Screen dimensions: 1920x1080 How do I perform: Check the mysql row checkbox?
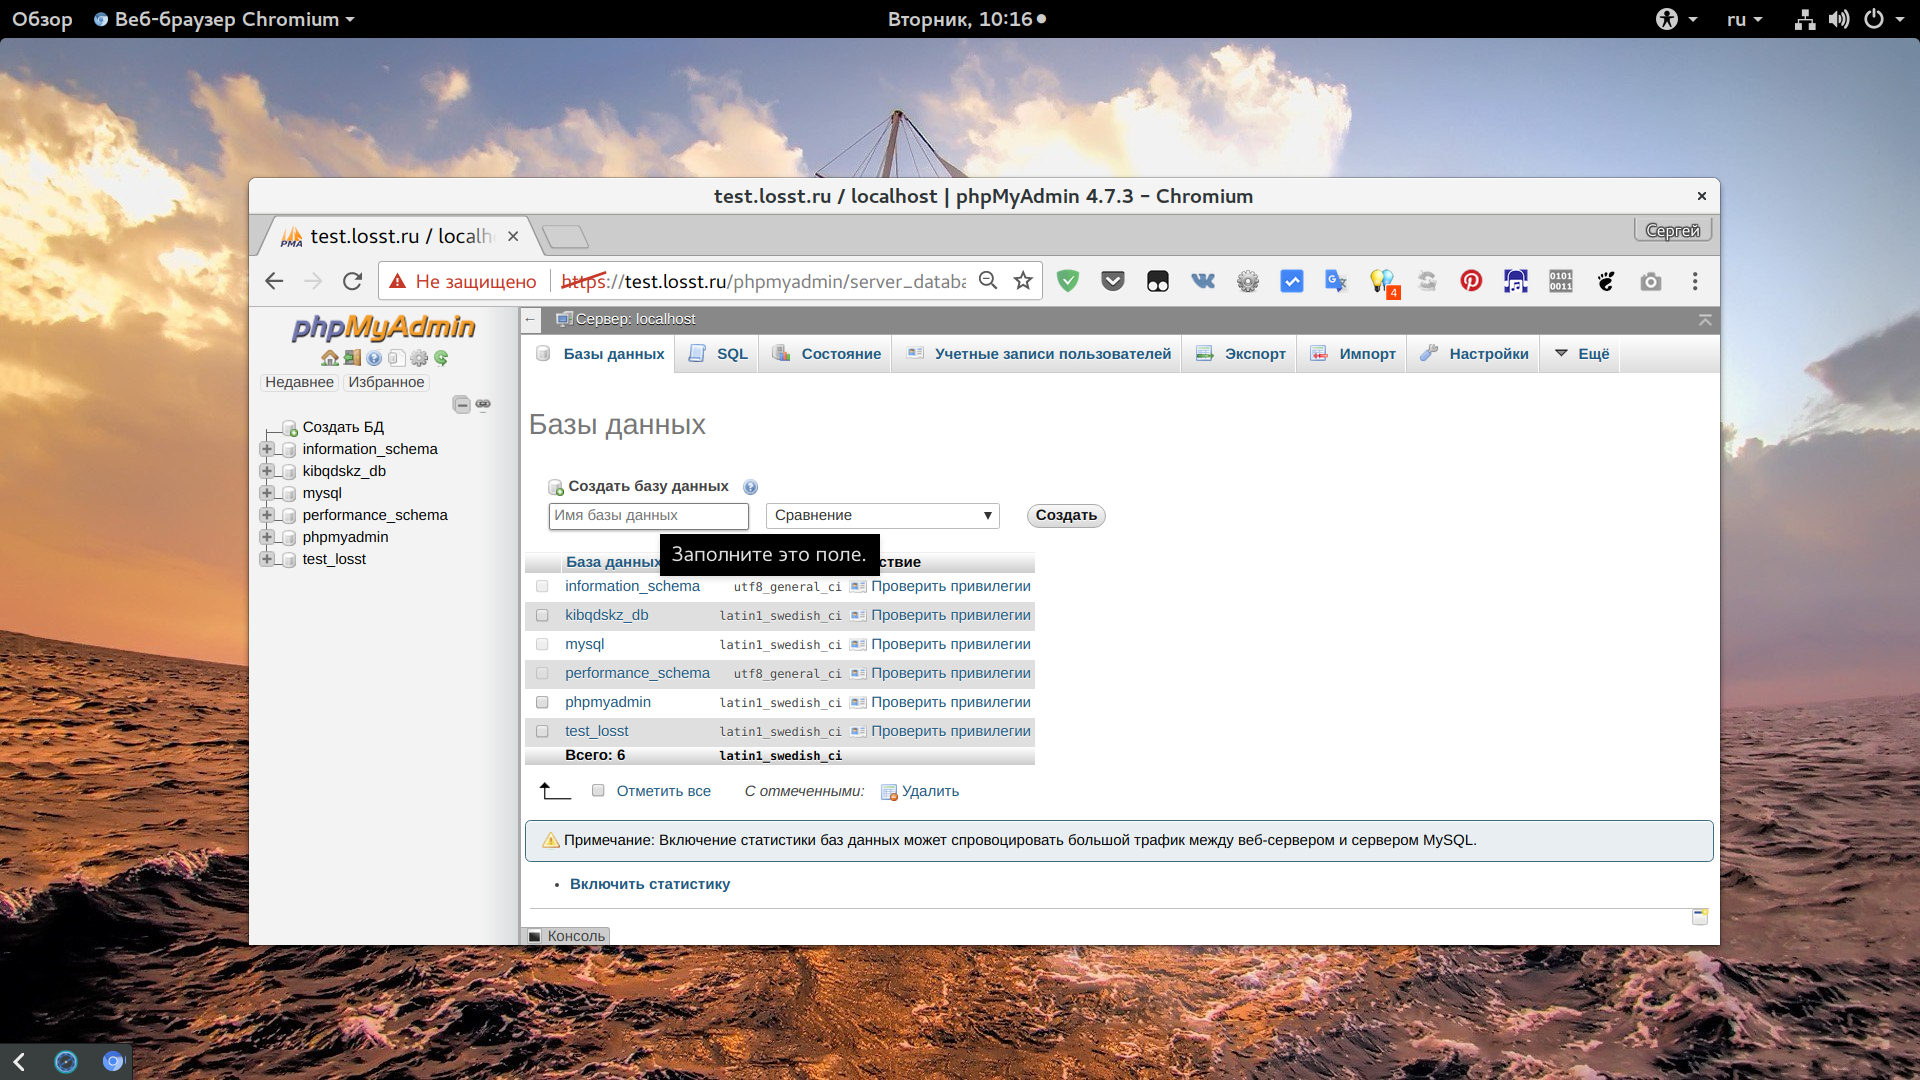[542, 644]
